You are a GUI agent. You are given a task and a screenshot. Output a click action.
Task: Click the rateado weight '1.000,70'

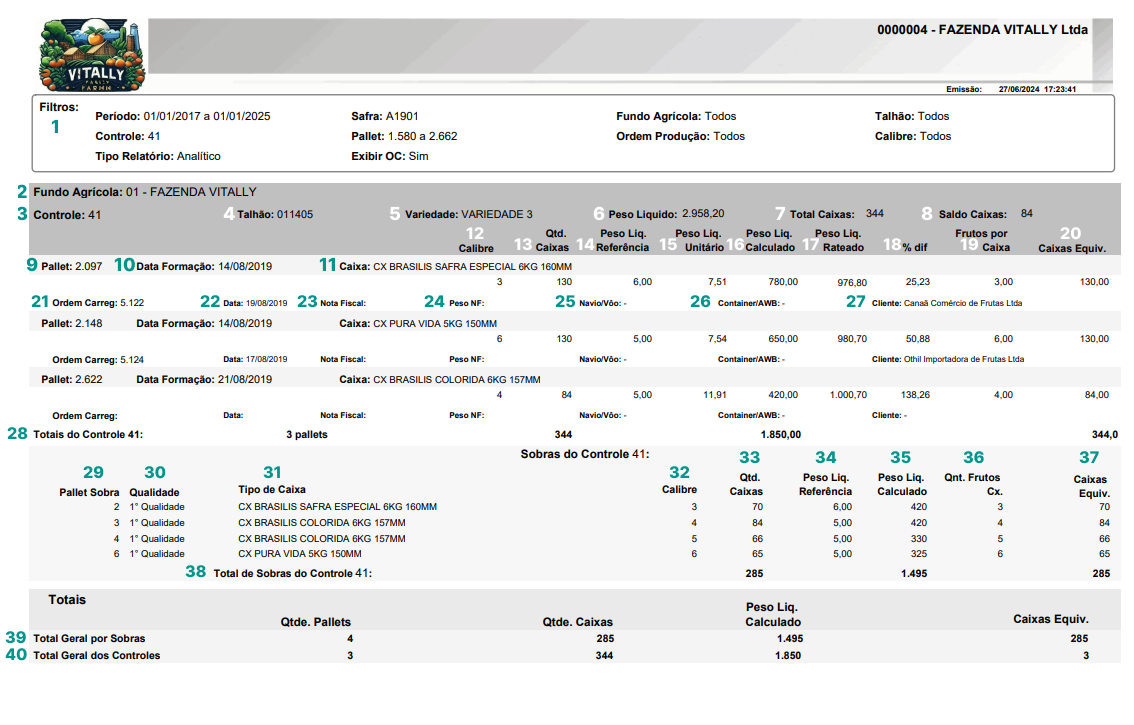848,395
